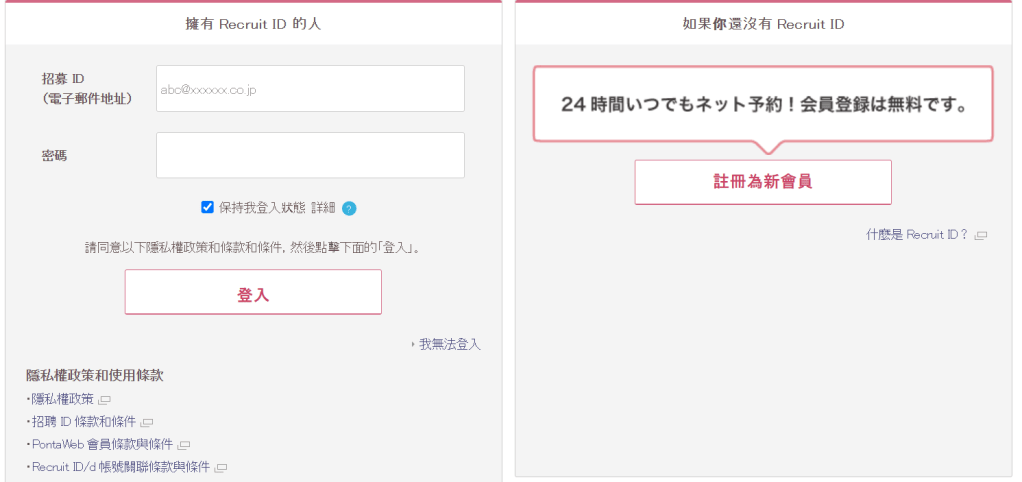Click the 註冊為新會員 button
Screen dimensions: 1022x482
coord(762,182)
